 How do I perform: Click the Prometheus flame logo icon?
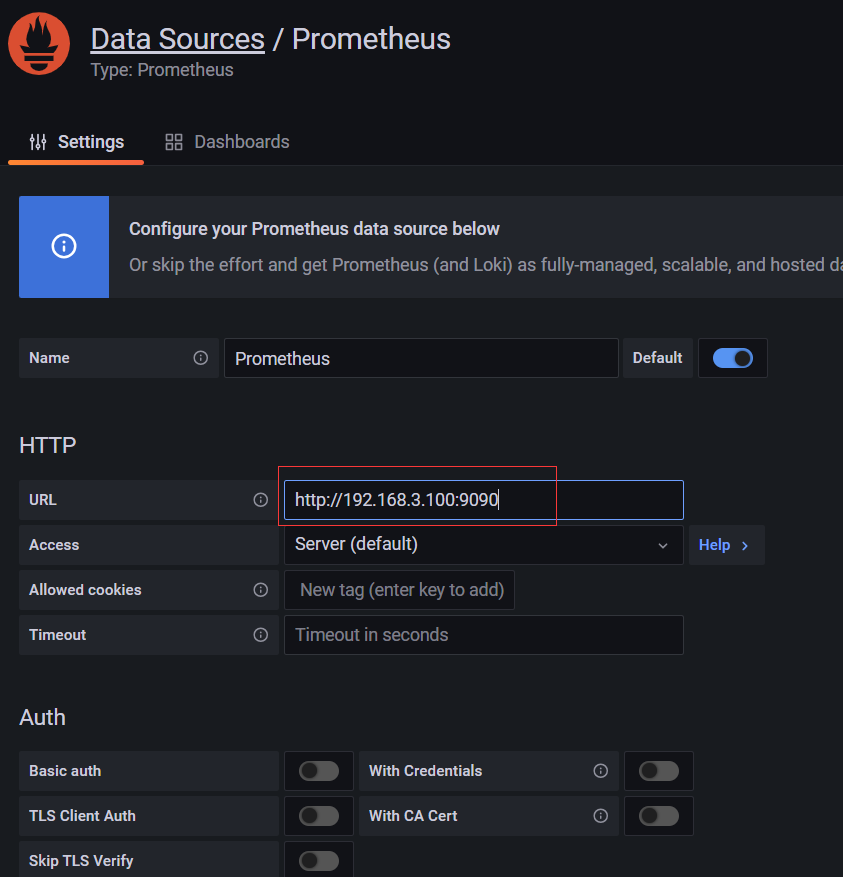39,44
